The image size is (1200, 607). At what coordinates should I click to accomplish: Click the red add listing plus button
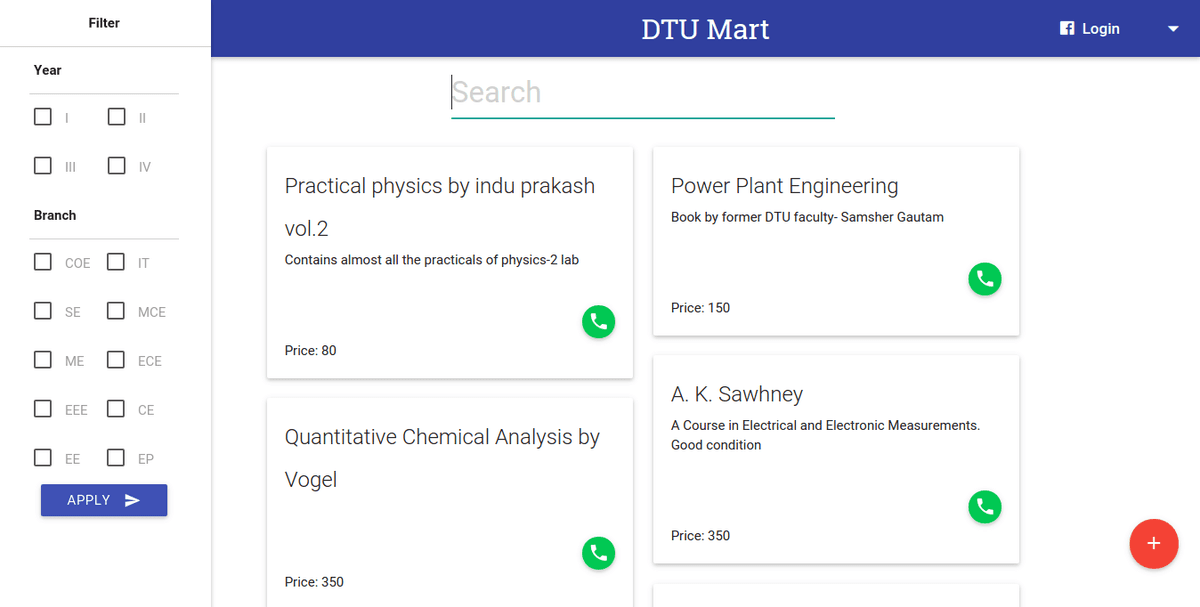(1153, 544)
